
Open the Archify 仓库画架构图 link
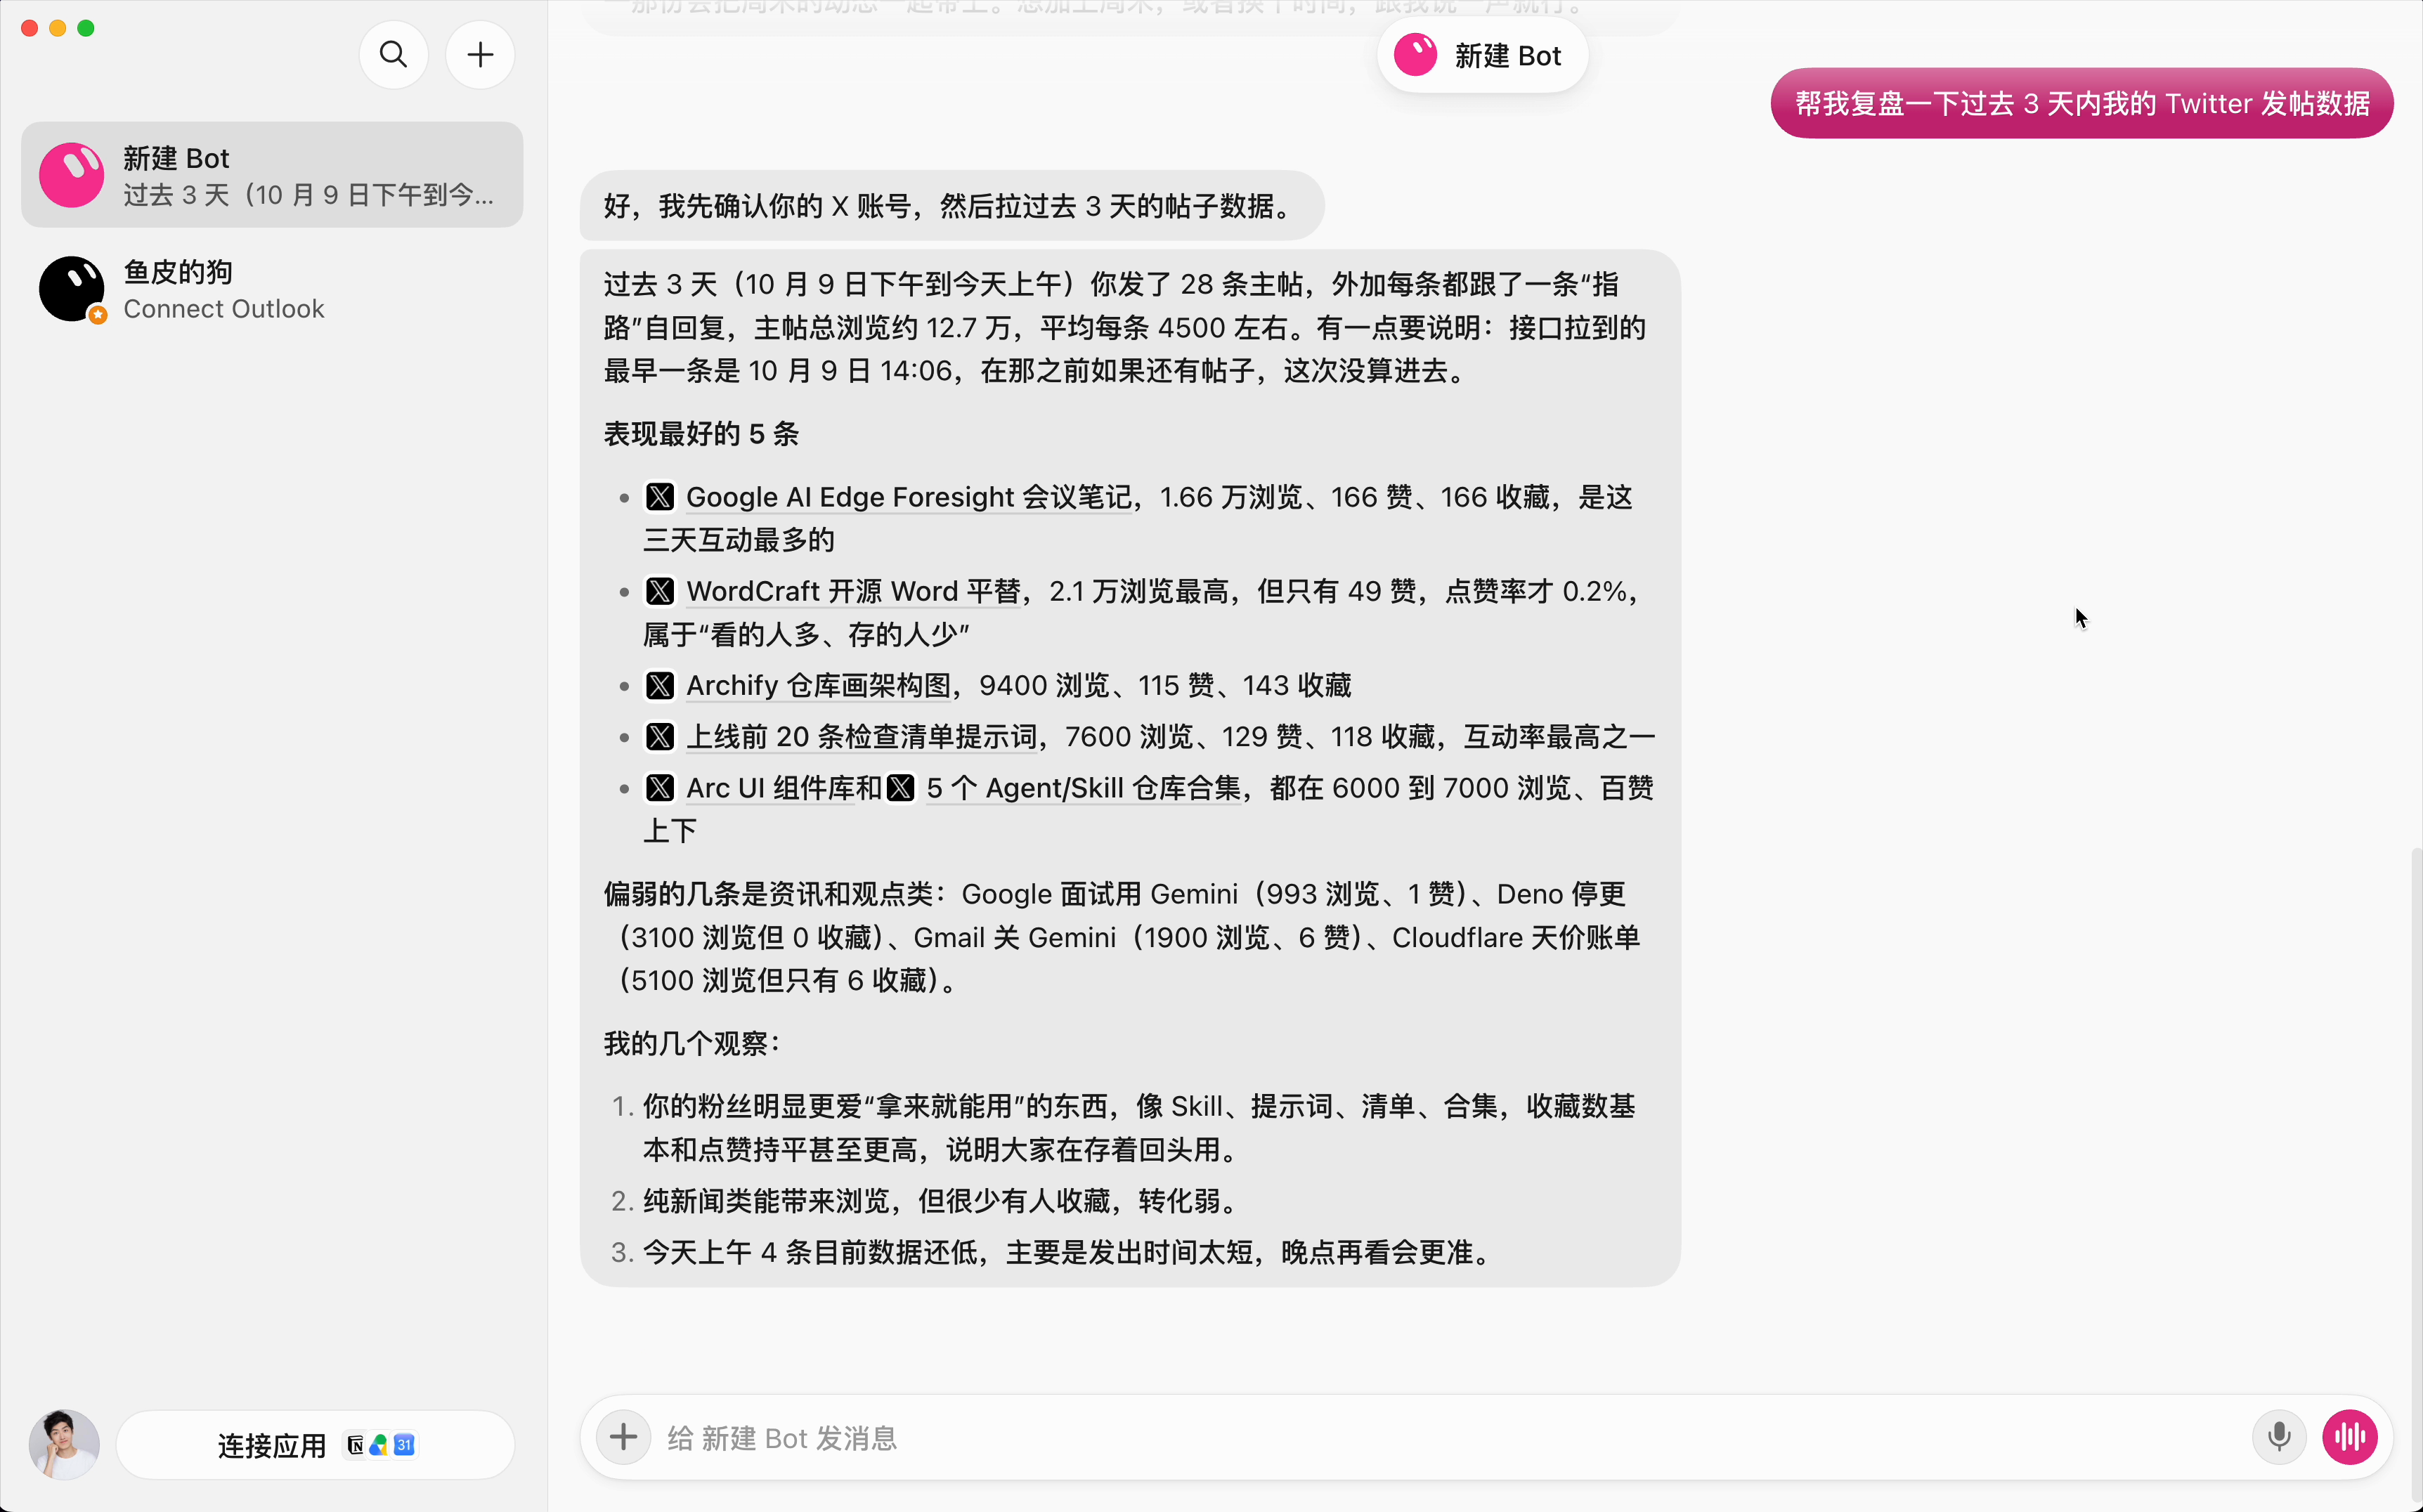tap(818, 685)
